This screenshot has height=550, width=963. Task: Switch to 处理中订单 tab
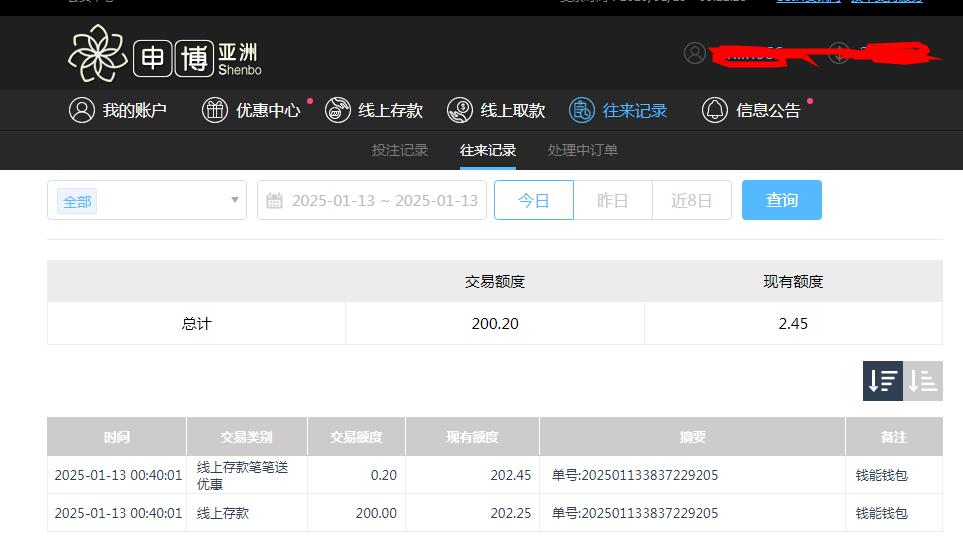(583, 150)
